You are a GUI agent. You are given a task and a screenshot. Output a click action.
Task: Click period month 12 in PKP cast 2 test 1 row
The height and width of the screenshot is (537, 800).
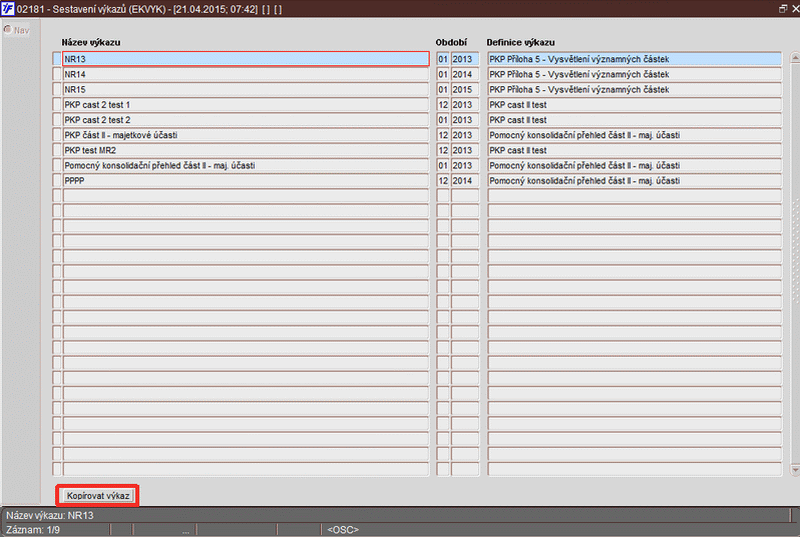(x=443, y=105)
